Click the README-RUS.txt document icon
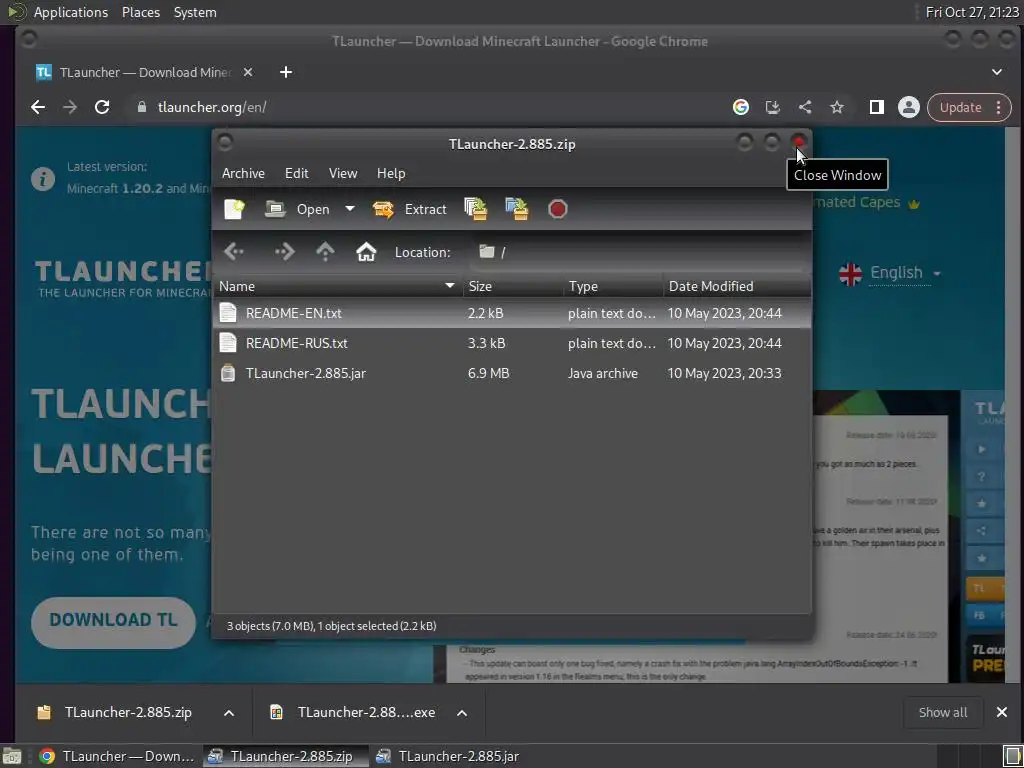This screenshot has height=768, width=1024. coord(227,343)
